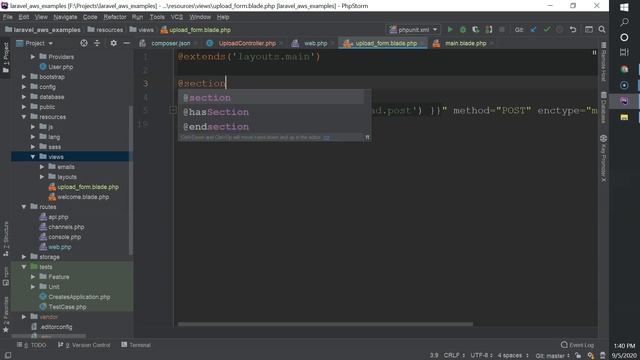Open the Structure tool window
The width and height of the screenshot is (640, 360).
6,239
